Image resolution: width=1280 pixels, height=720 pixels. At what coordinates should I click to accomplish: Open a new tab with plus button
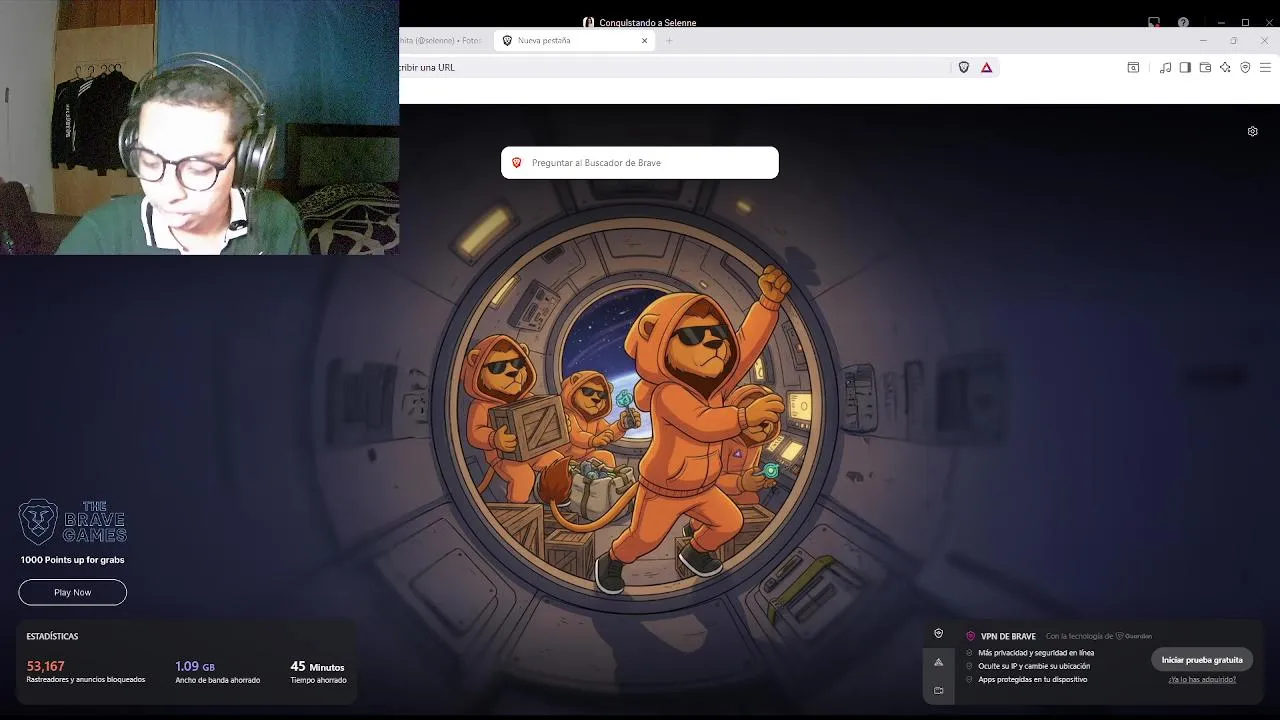(x=669, y=41)
